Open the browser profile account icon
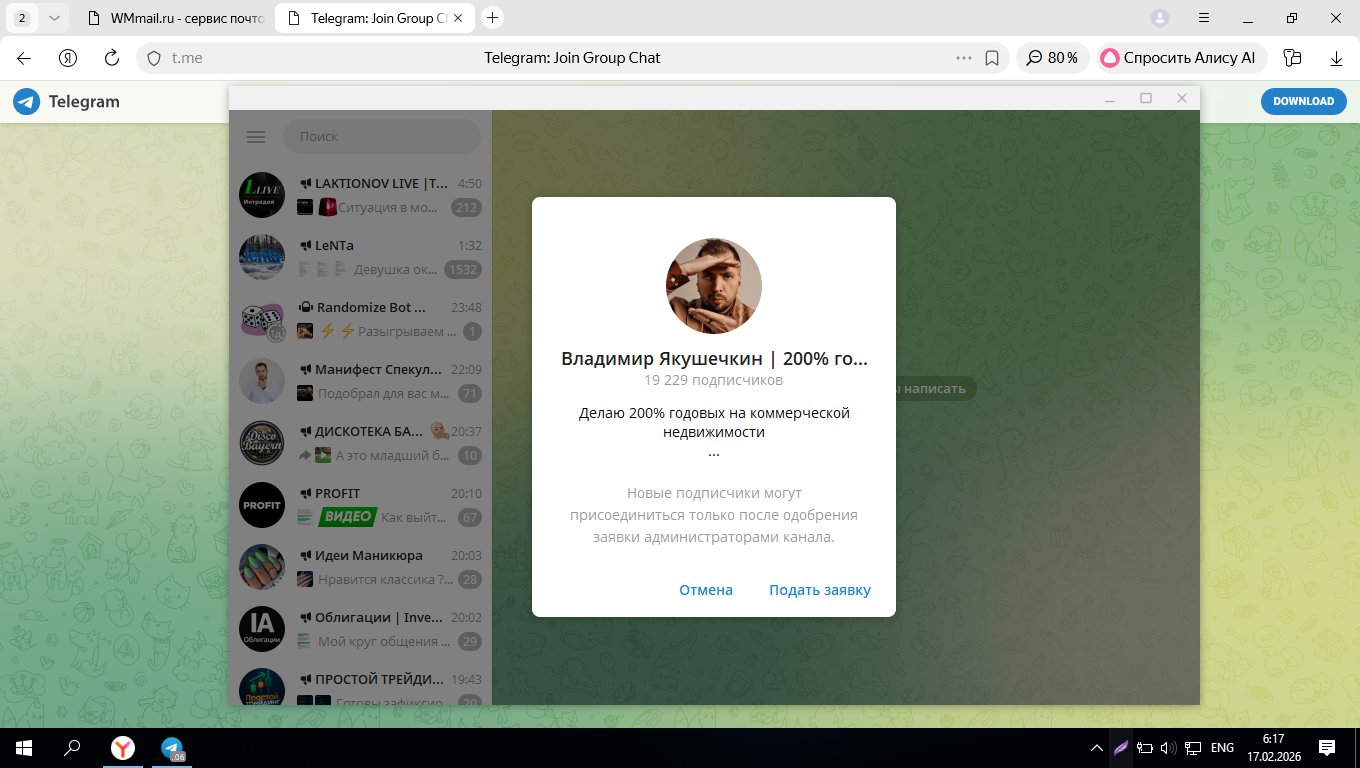 pos(1160,17)
